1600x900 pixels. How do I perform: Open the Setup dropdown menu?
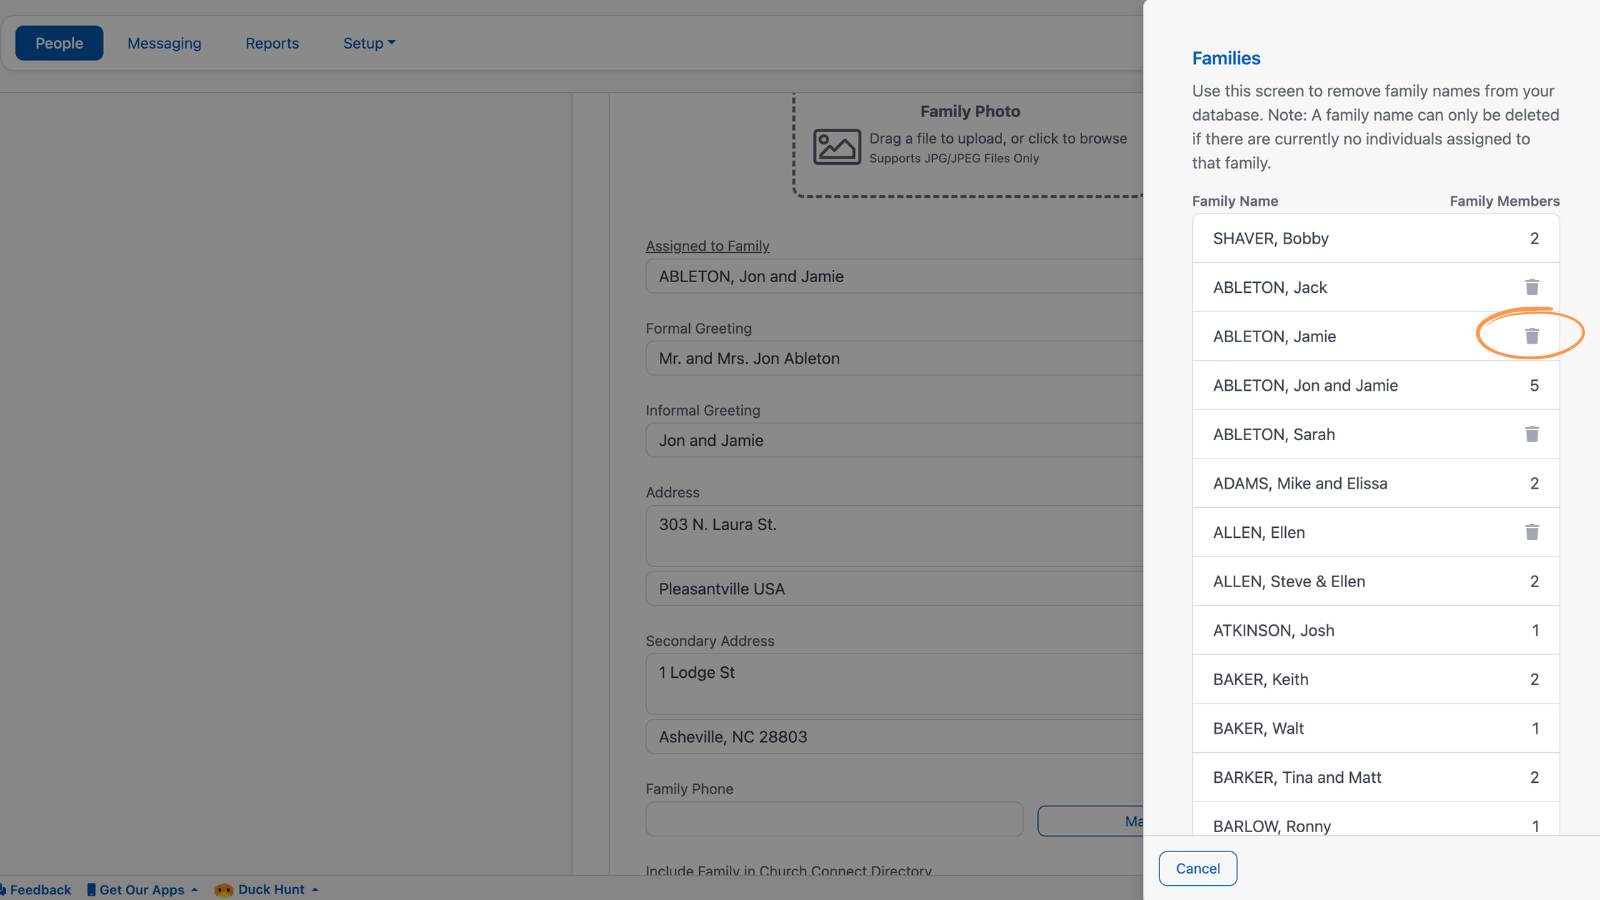point(369,43)
